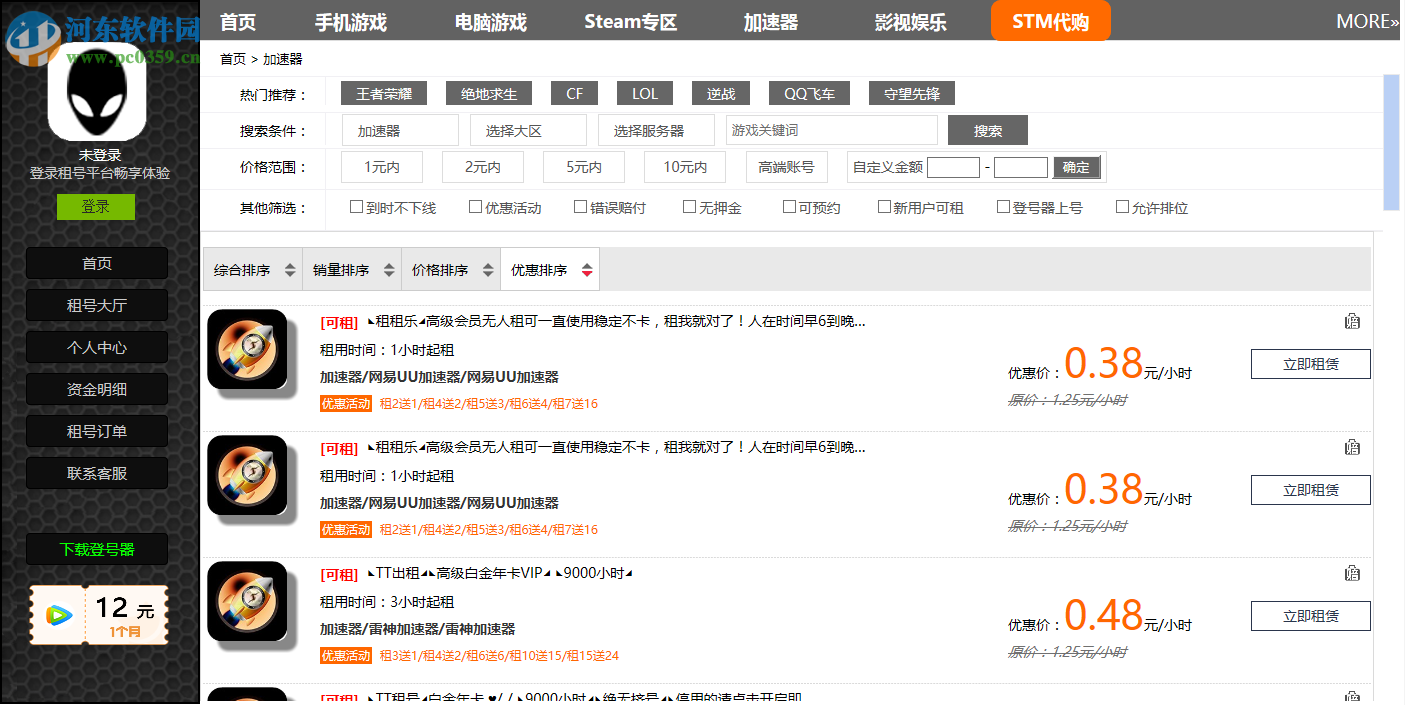Click the 立即租赁 button on the 0.48 listing
This screenshot has width=1405, height=705.
[1310, 616]
